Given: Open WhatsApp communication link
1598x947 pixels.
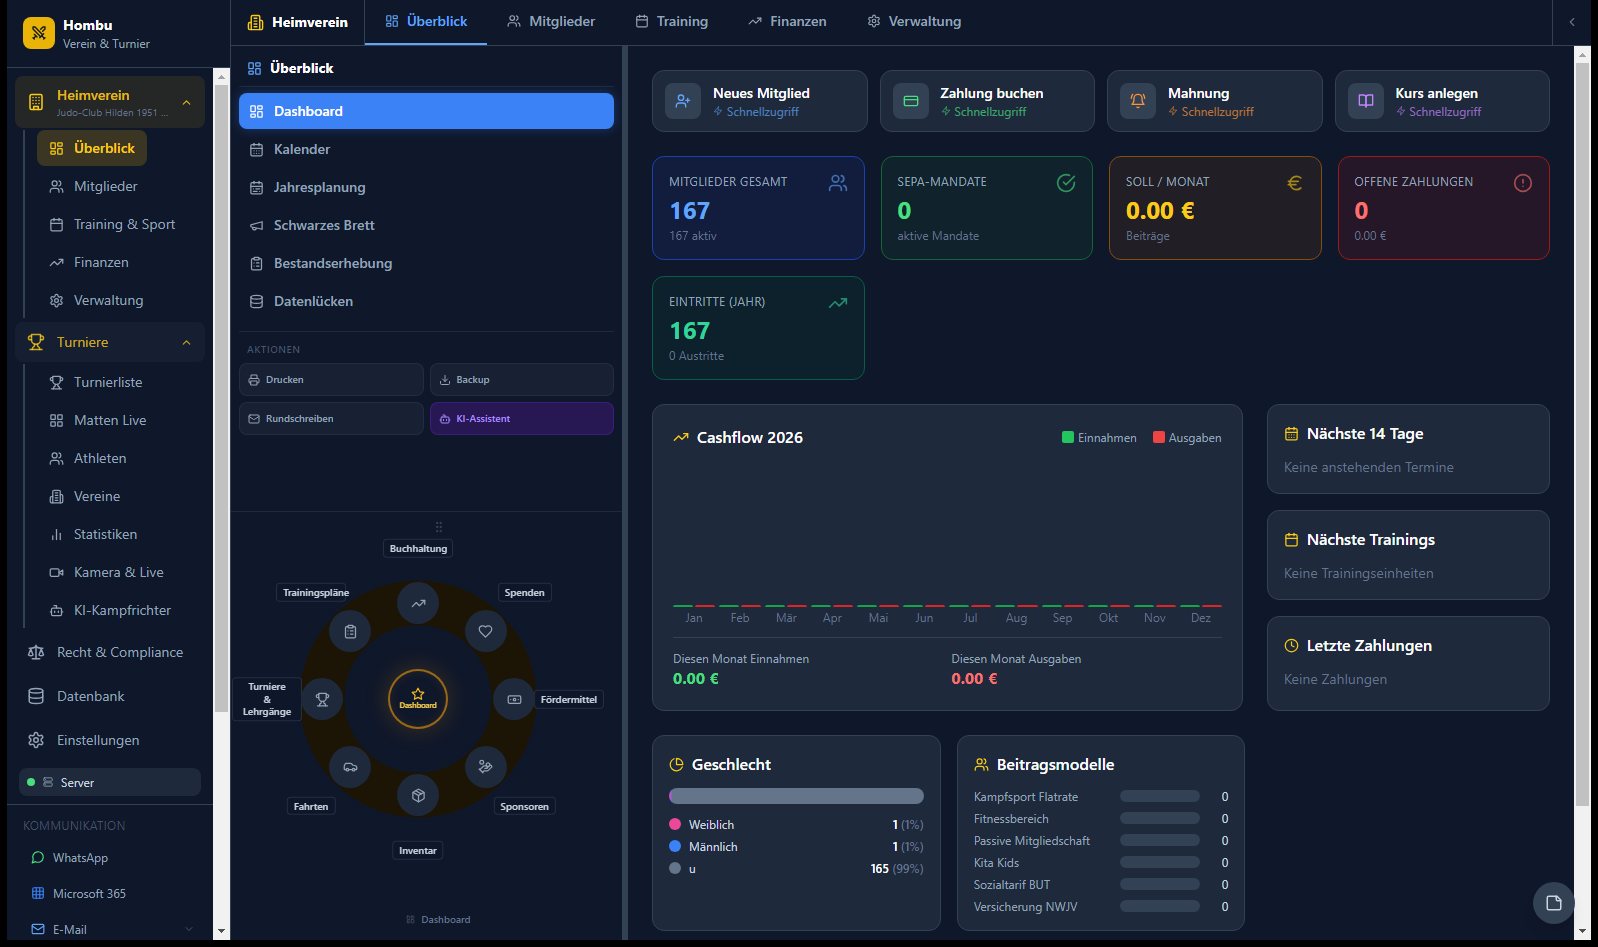Looking at the screenshot, I should pyautogui.click(x=80, y=858).
